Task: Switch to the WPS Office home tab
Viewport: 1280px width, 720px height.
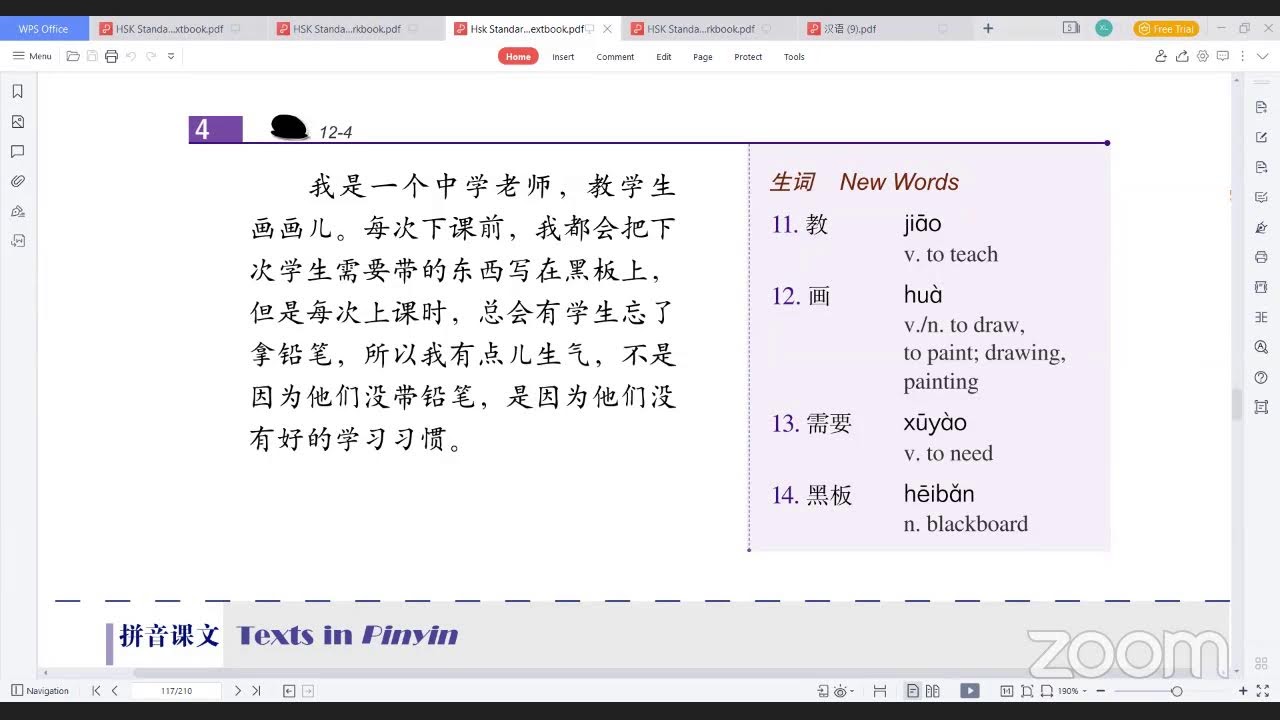Action: 44,29
